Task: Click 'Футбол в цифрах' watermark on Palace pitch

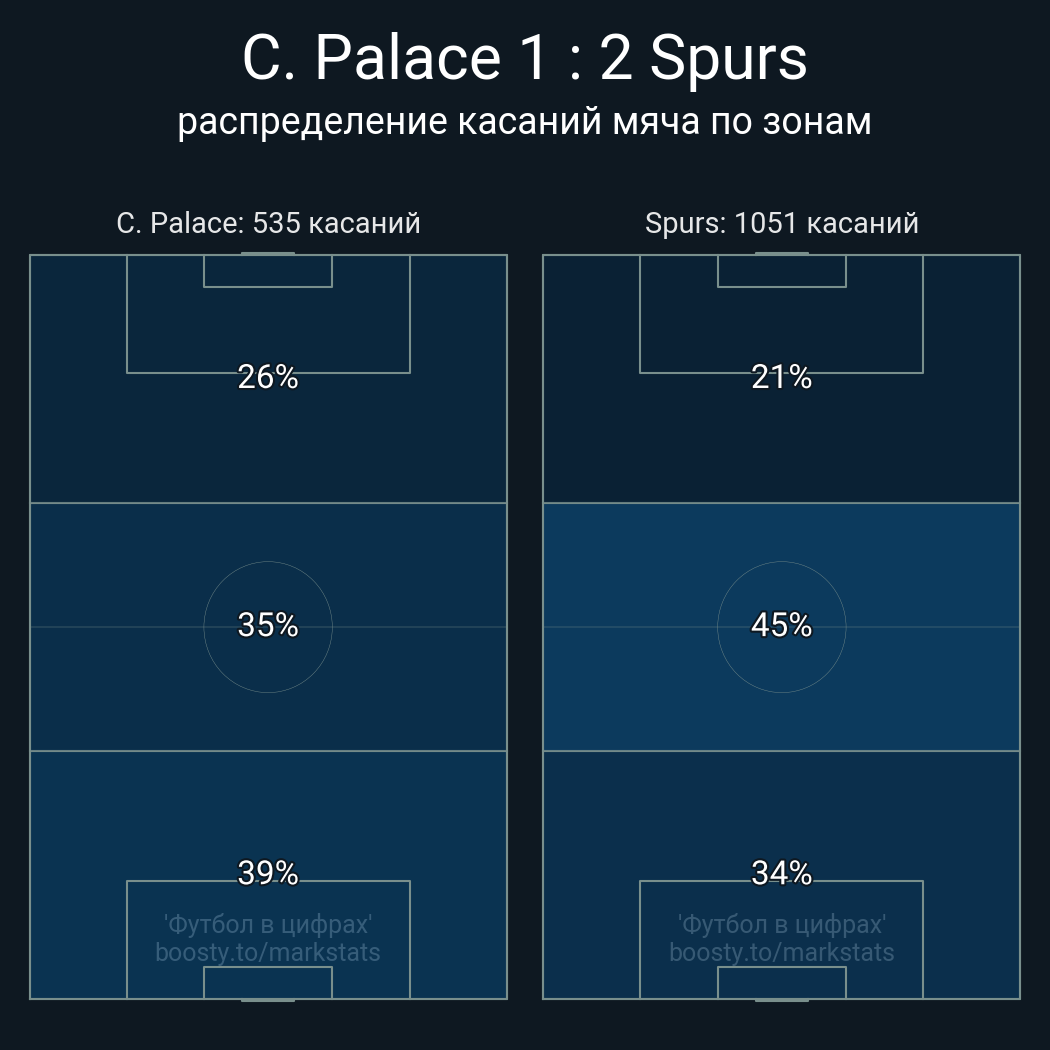Action: pyautogui.click(x=268, y=924)
